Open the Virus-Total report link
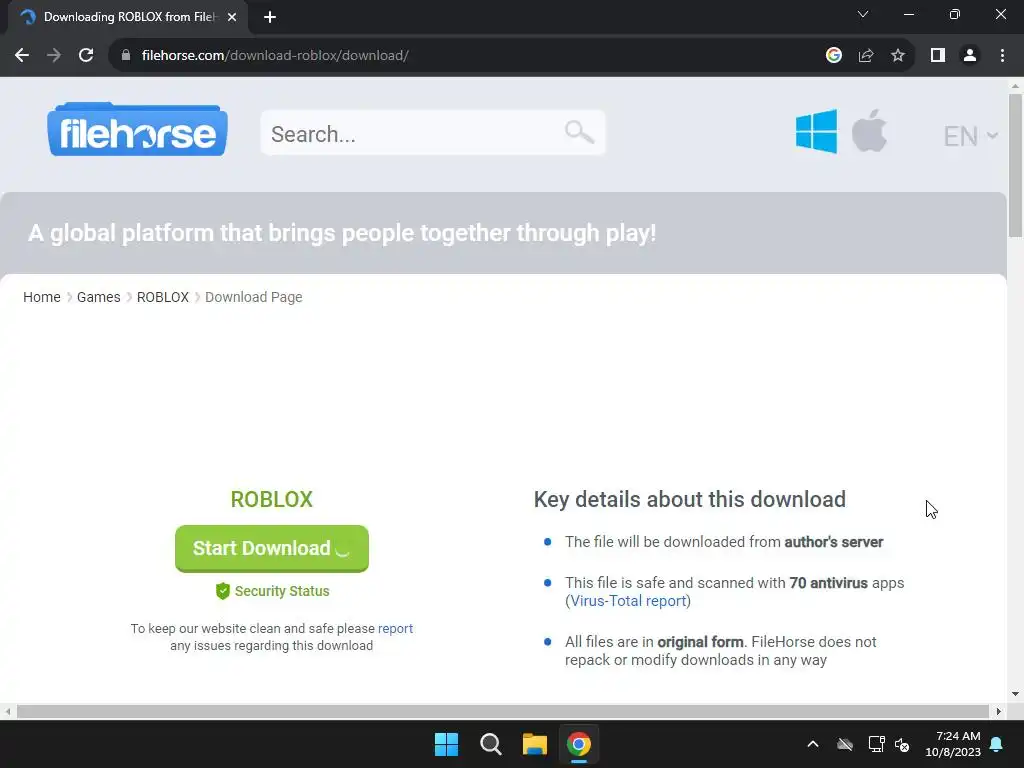The image size is (1024, 768). click(x=628, y=601)
